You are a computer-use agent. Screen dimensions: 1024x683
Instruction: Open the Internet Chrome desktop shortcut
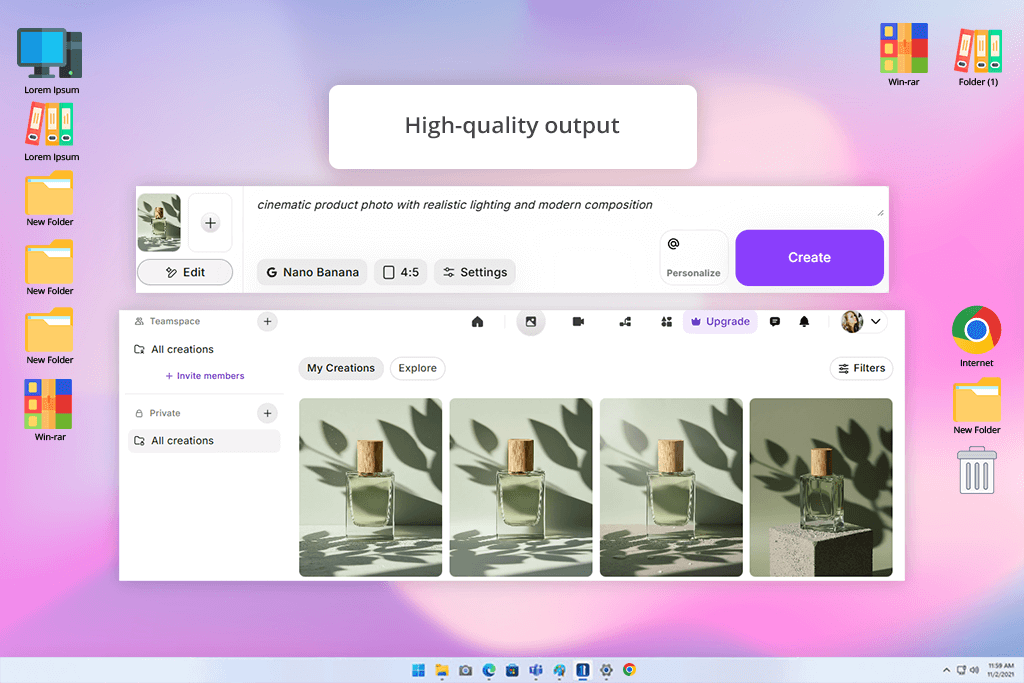[976, 337]
